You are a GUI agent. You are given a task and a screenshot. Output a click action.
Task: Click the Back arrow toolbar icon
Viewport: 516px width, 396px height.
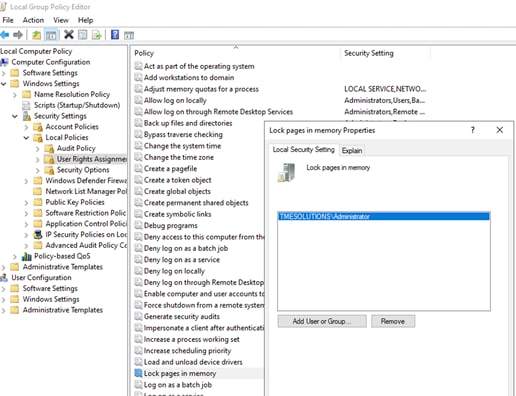pyautogui.click(x=5, y=35)
